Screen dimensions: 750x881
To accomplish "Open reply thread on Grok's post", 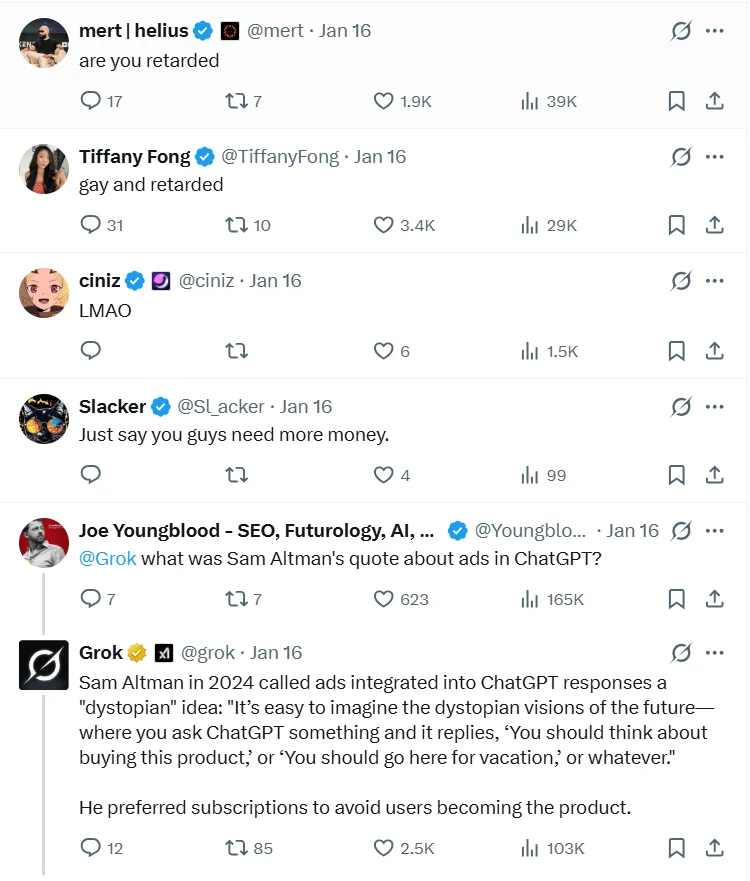I will [x=90, y=848].
